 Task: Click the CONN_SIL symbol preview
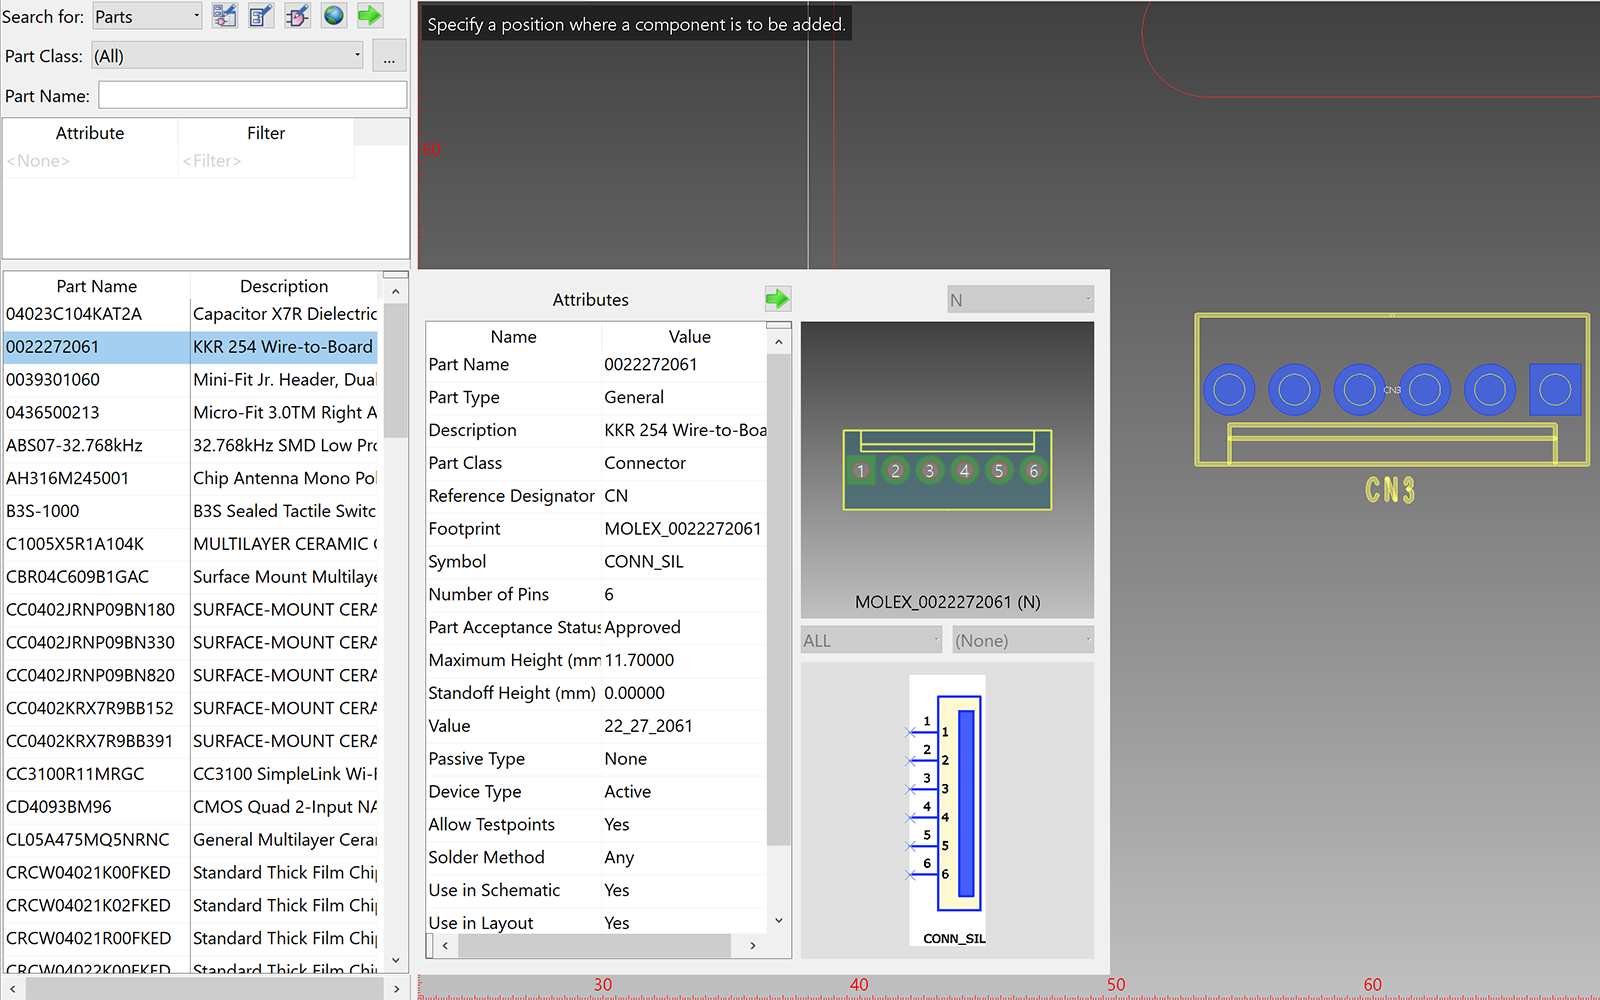click(946, 808)
